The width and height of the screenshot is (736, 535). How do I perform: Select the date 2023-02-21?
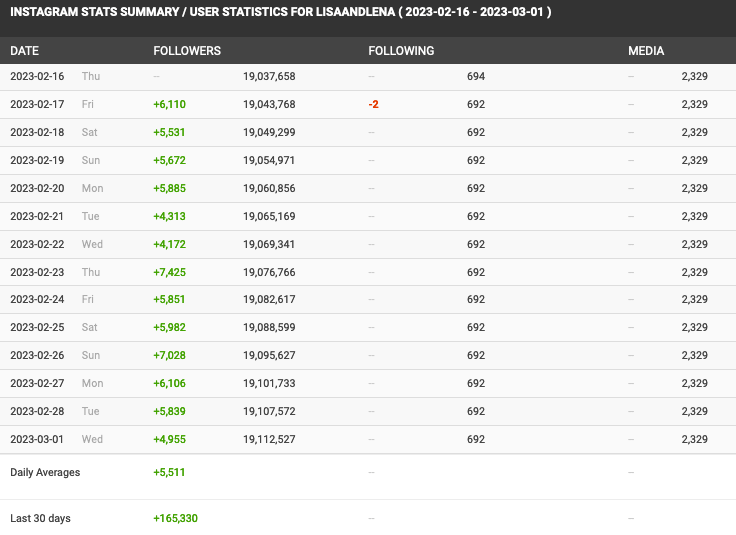37,216
